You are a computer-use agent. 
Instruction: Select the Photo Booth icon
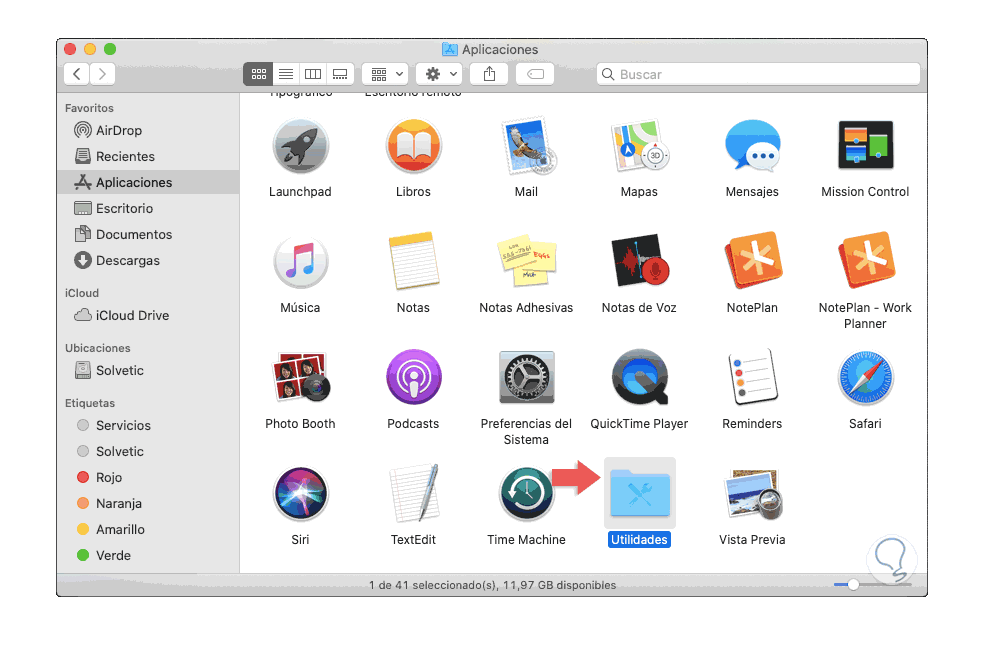[300, 377]
